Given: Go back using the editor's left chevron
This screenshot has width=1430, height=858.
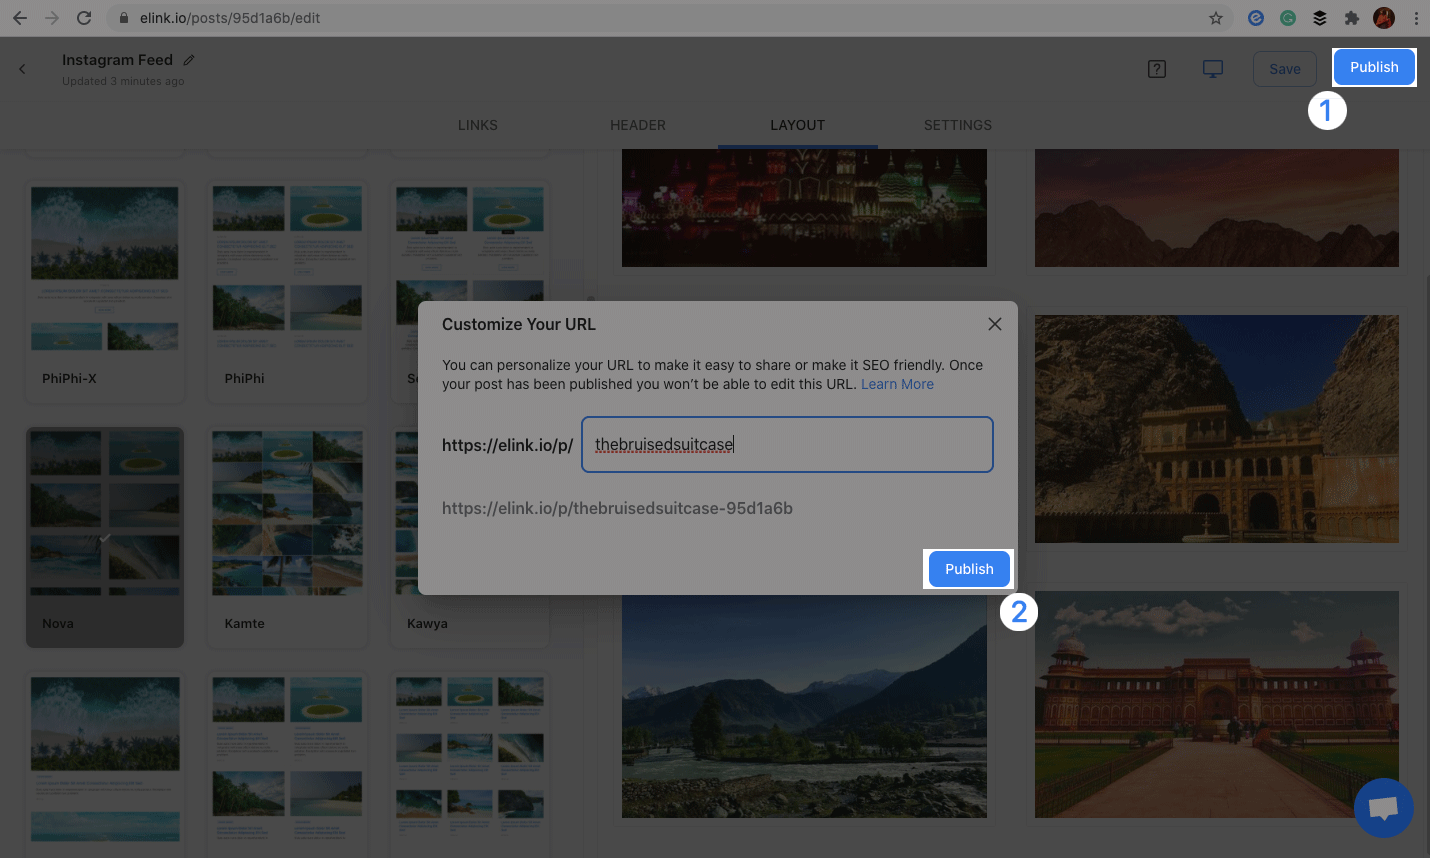Looking at the screenshot, I should [x=22, y=69].
